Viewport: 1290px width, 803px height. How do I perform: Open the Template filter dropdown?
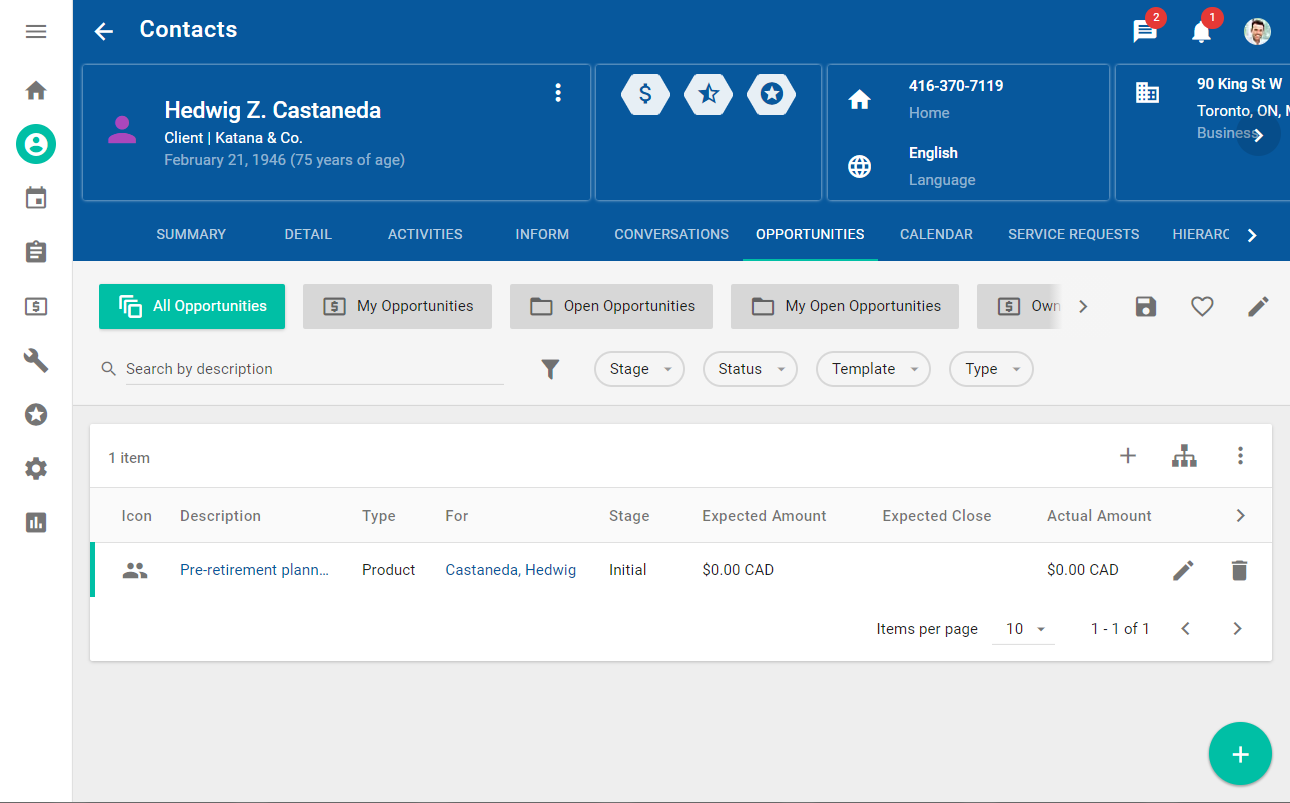[x=873, y=369]
